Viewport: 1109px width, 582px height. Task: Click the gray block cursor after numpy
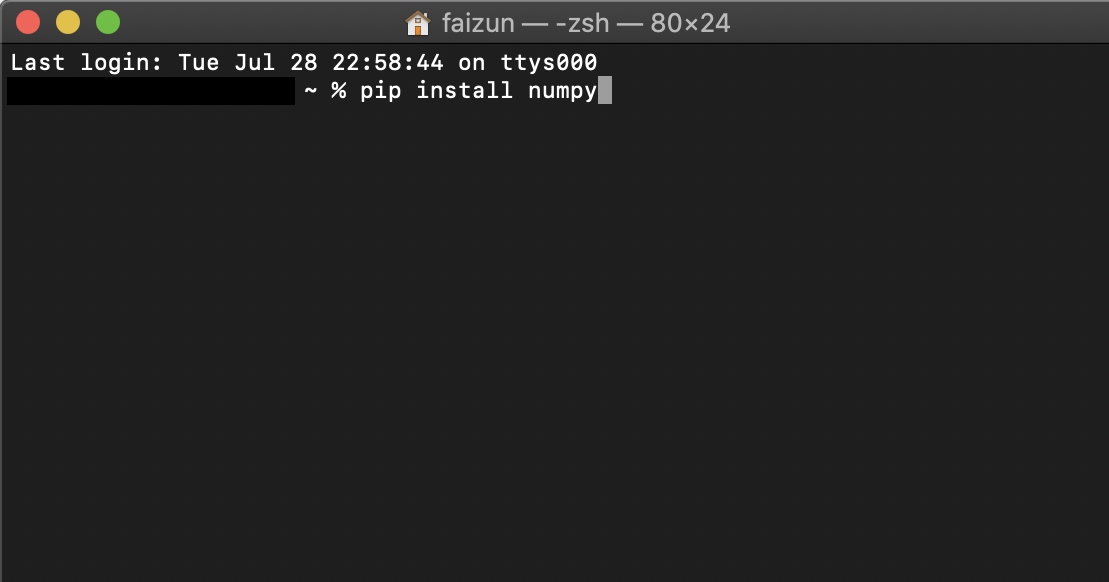pos(605,91)
